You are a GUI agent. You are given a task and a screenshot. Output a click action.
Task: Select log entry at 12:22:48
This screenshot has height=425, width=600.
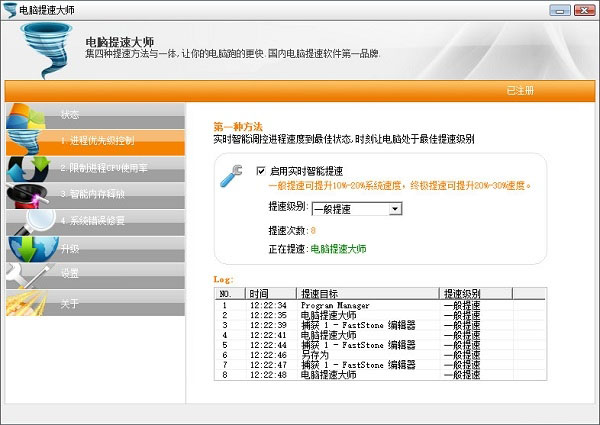point(380,375)
